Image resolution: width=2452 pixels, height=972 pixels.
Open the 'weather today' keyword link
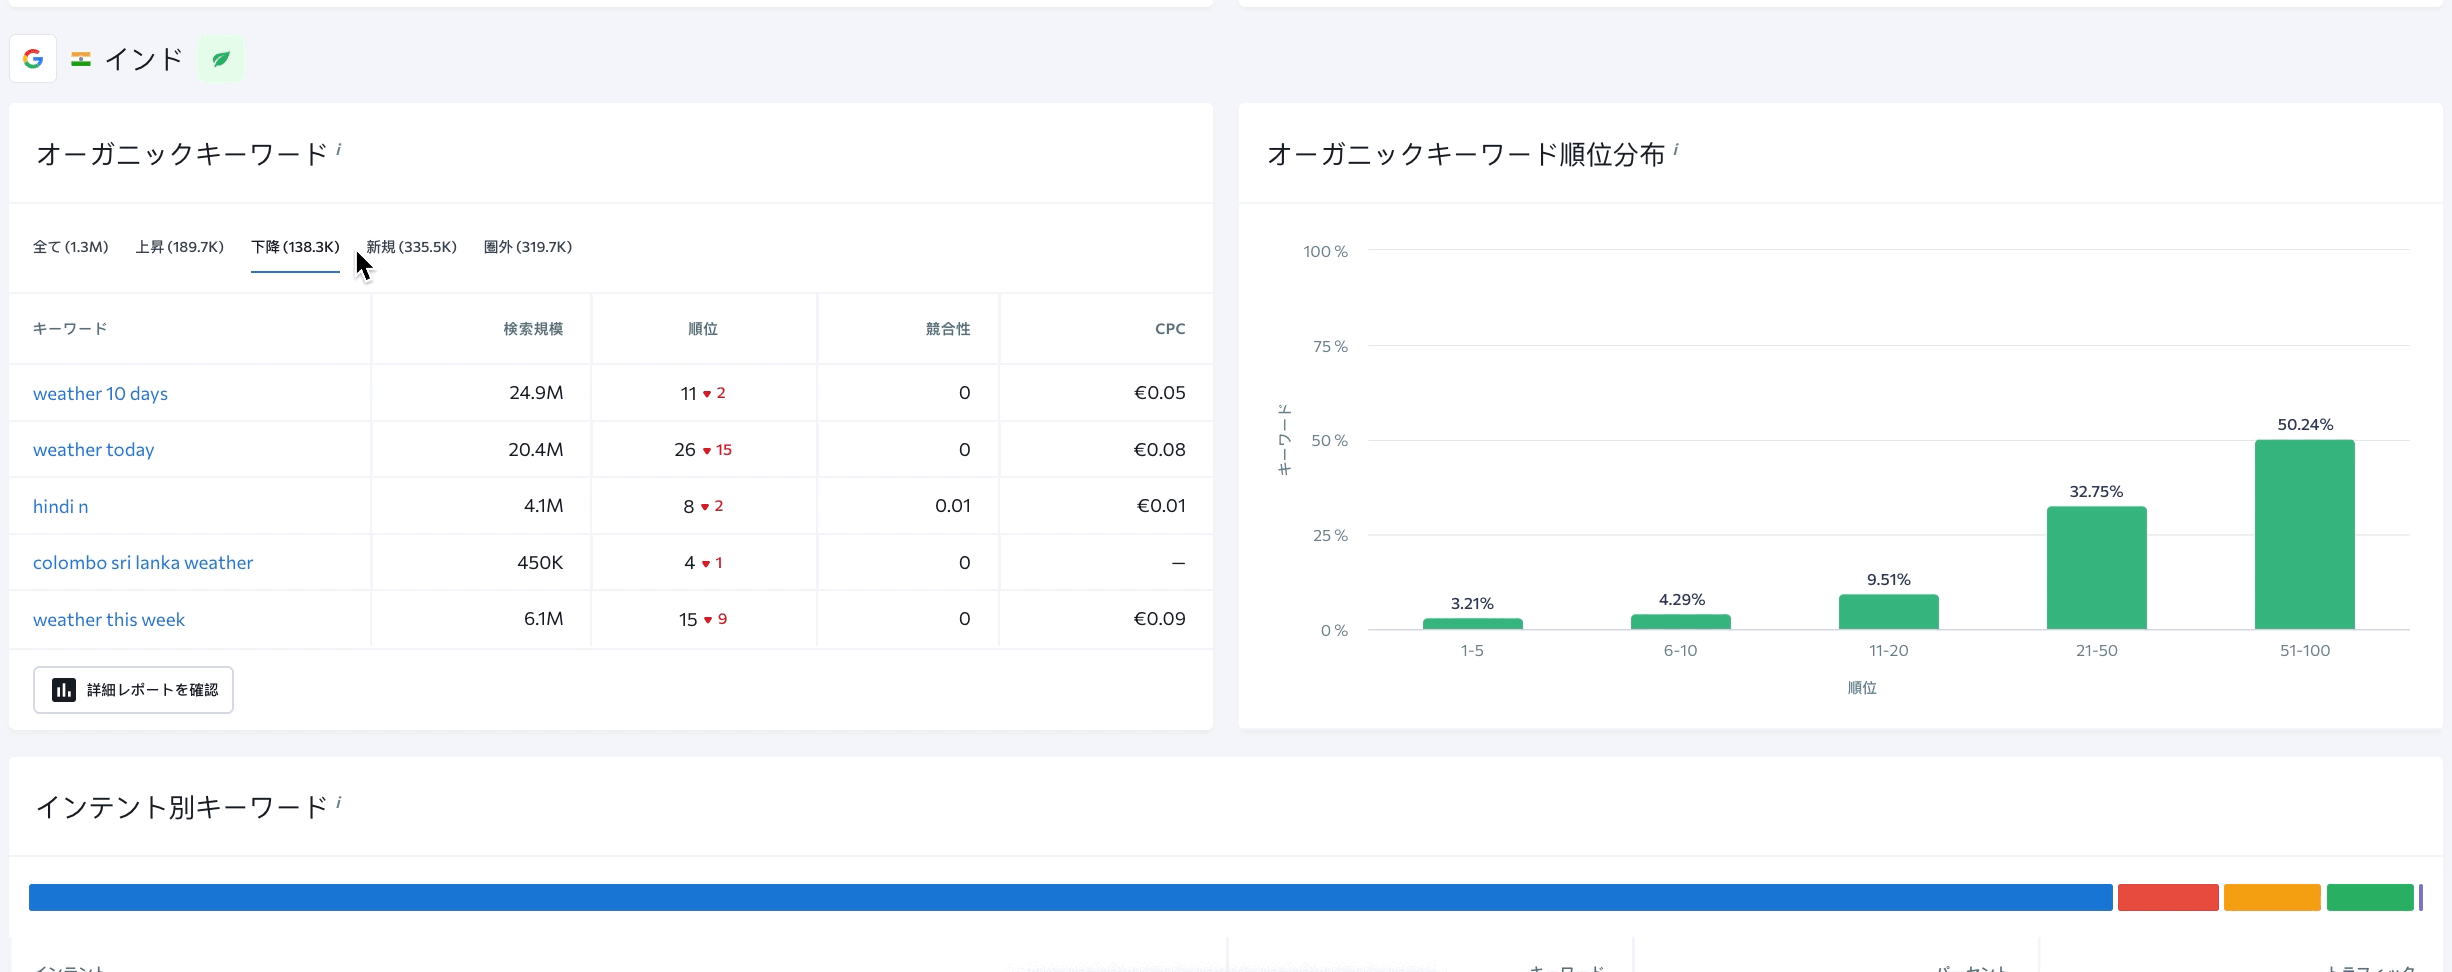[x=93, y=450]
